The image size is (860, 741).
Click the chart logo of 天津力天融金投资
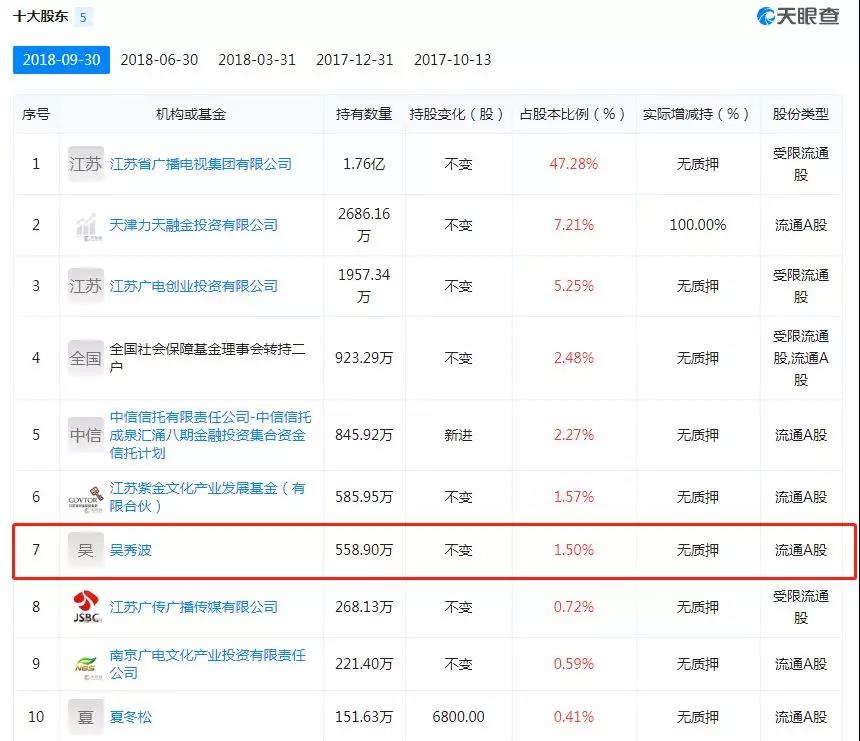pos(87,226)
